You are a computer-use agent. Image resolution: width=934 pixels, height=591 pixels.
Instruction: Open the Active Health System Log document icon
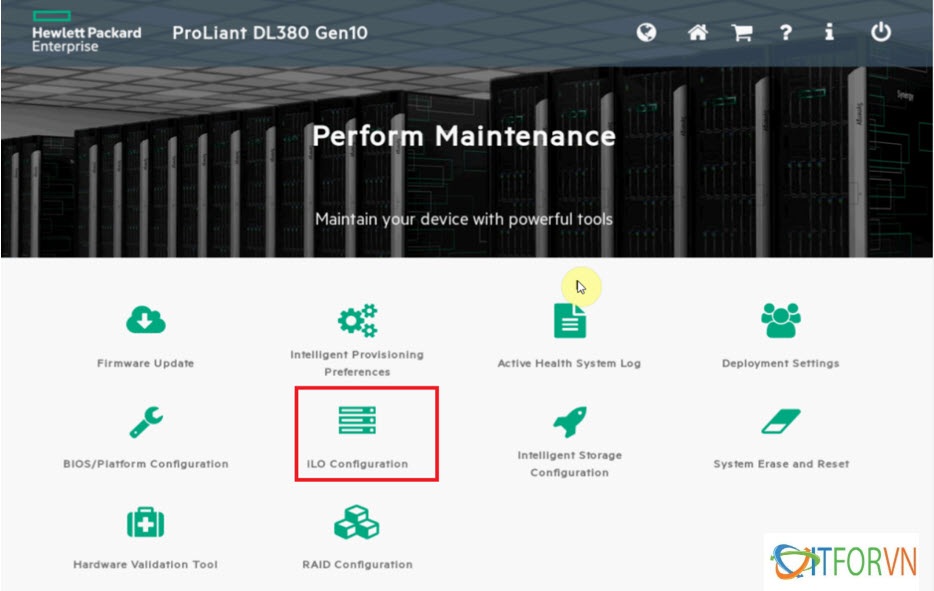pyautogui.click(x=569, y=321)
